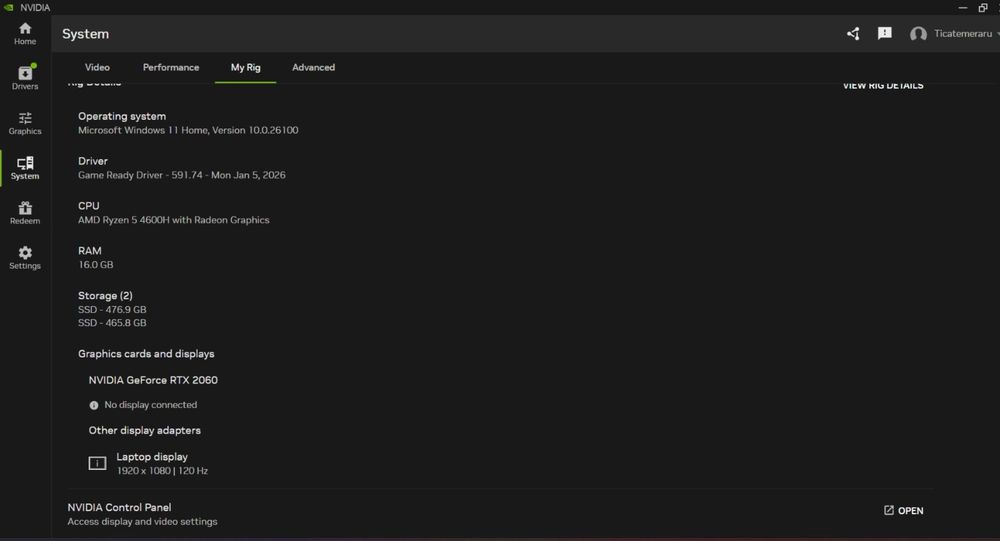
Task: Click 1920 x 1080 | 120 Hz text
Action: click(x=162, y=471)
